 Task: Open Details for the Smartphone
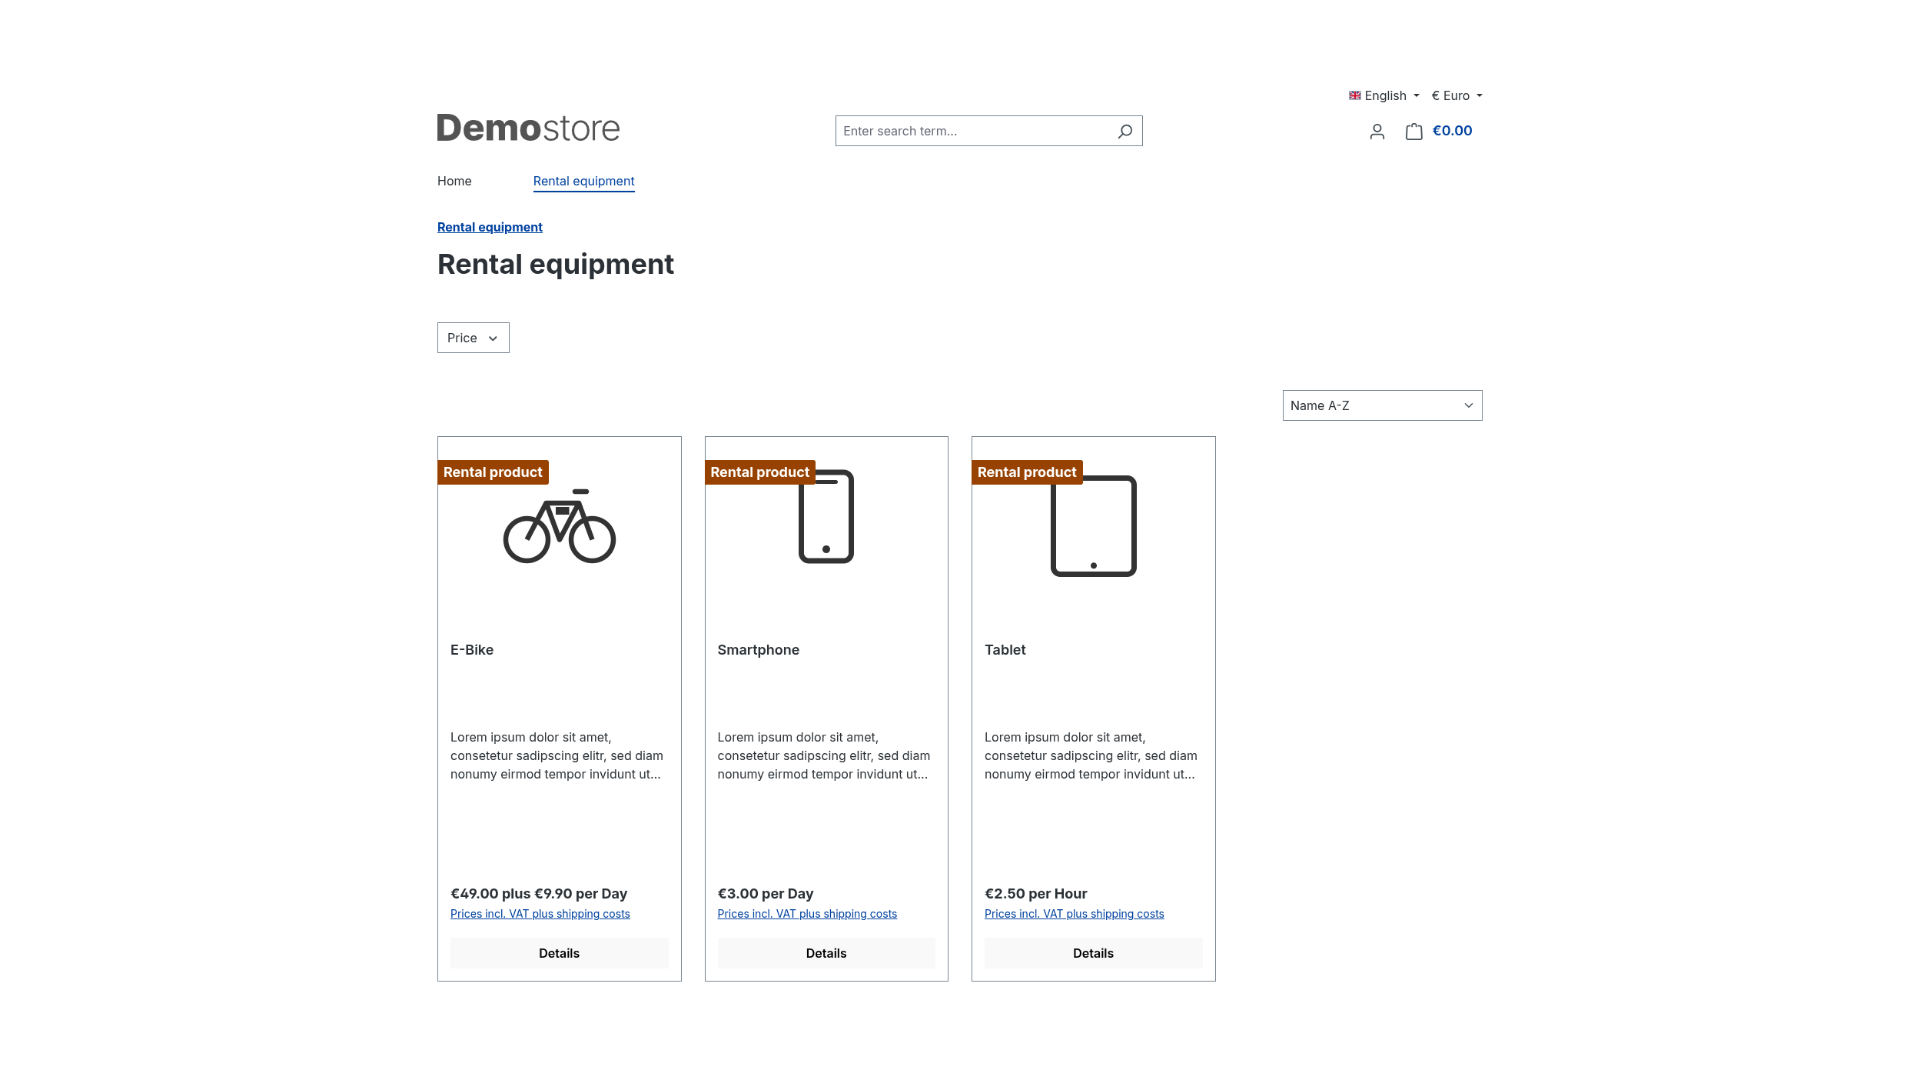click(826, 953)
